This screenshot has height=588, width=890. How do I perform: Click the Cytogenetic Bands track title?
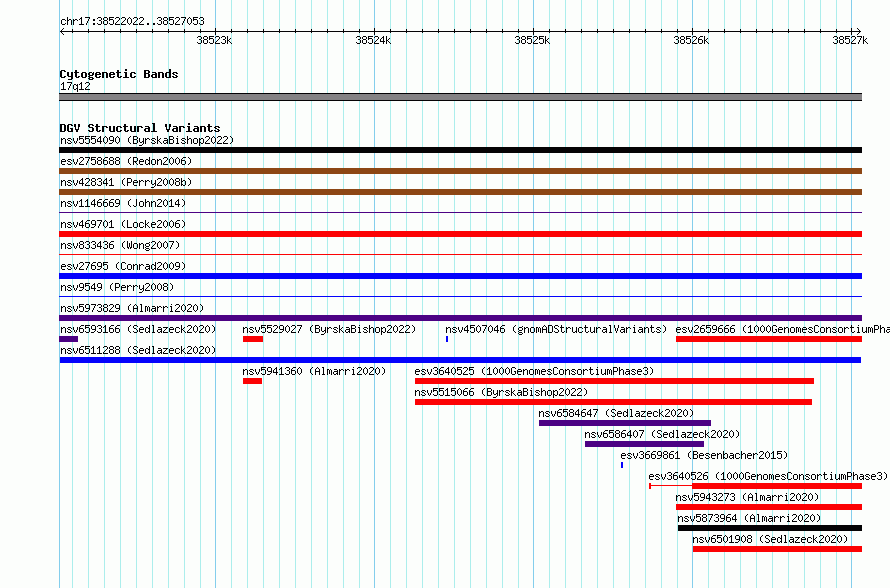tap(119, 74)
